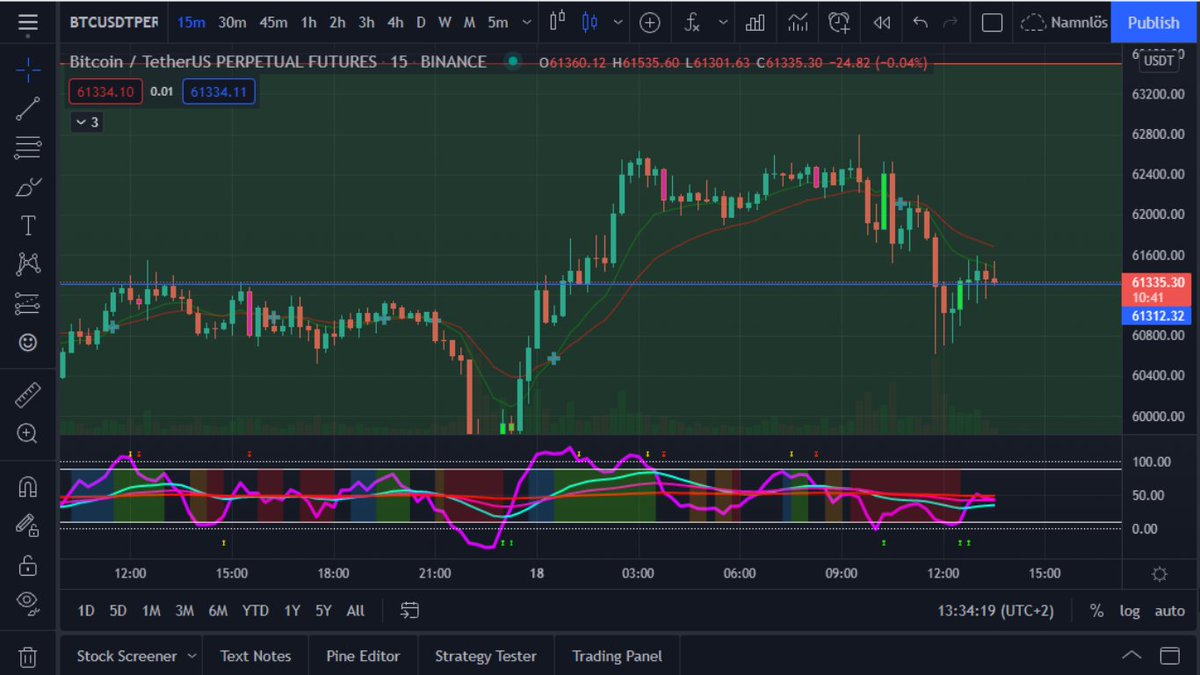This screenshot has height=675, width=1200.
Task: Expand the favorite indicators dropdown arrow
Action: tap(723, 22)
